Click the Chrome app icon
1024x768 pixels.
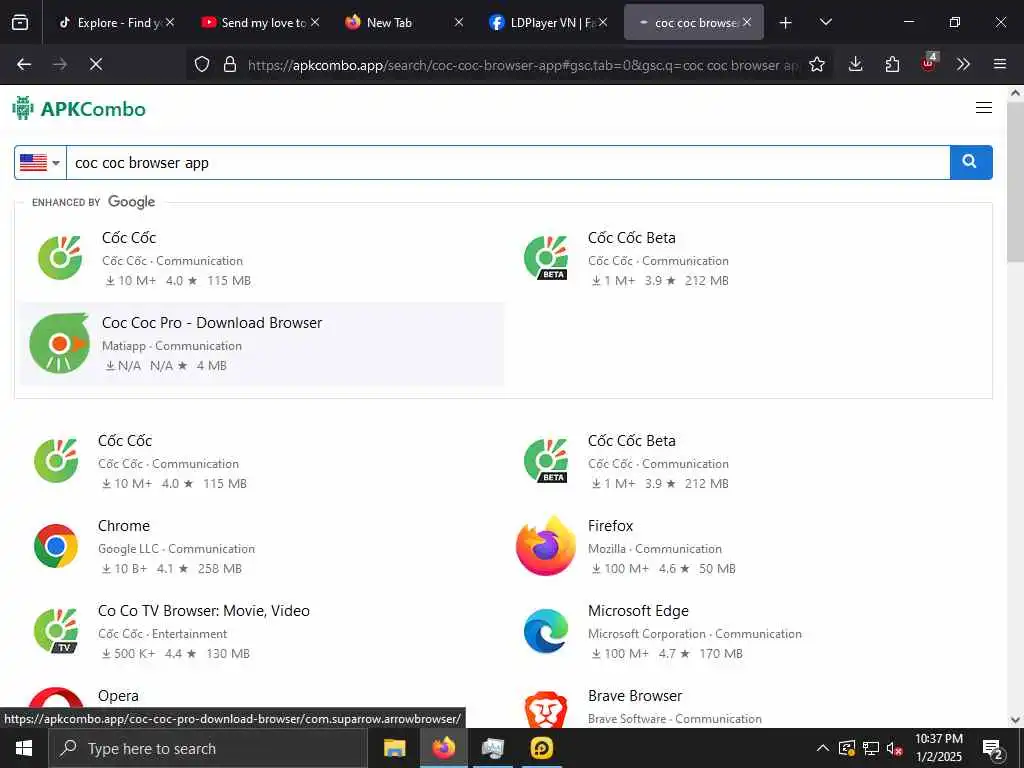(56, 545)
